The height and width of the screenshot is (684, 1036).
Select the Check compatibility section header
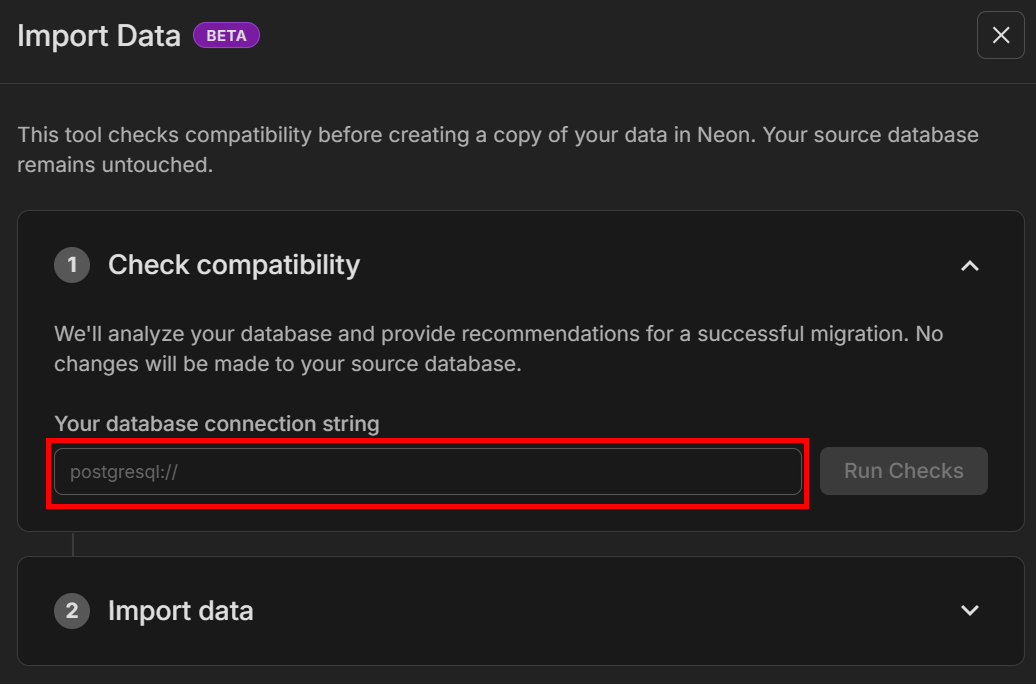(x=234, y=266)
